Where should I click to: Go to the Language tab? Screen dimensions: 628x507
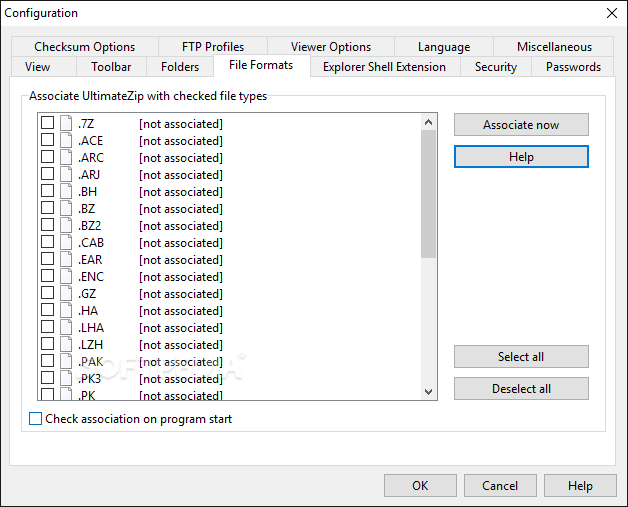coord(444,47)
